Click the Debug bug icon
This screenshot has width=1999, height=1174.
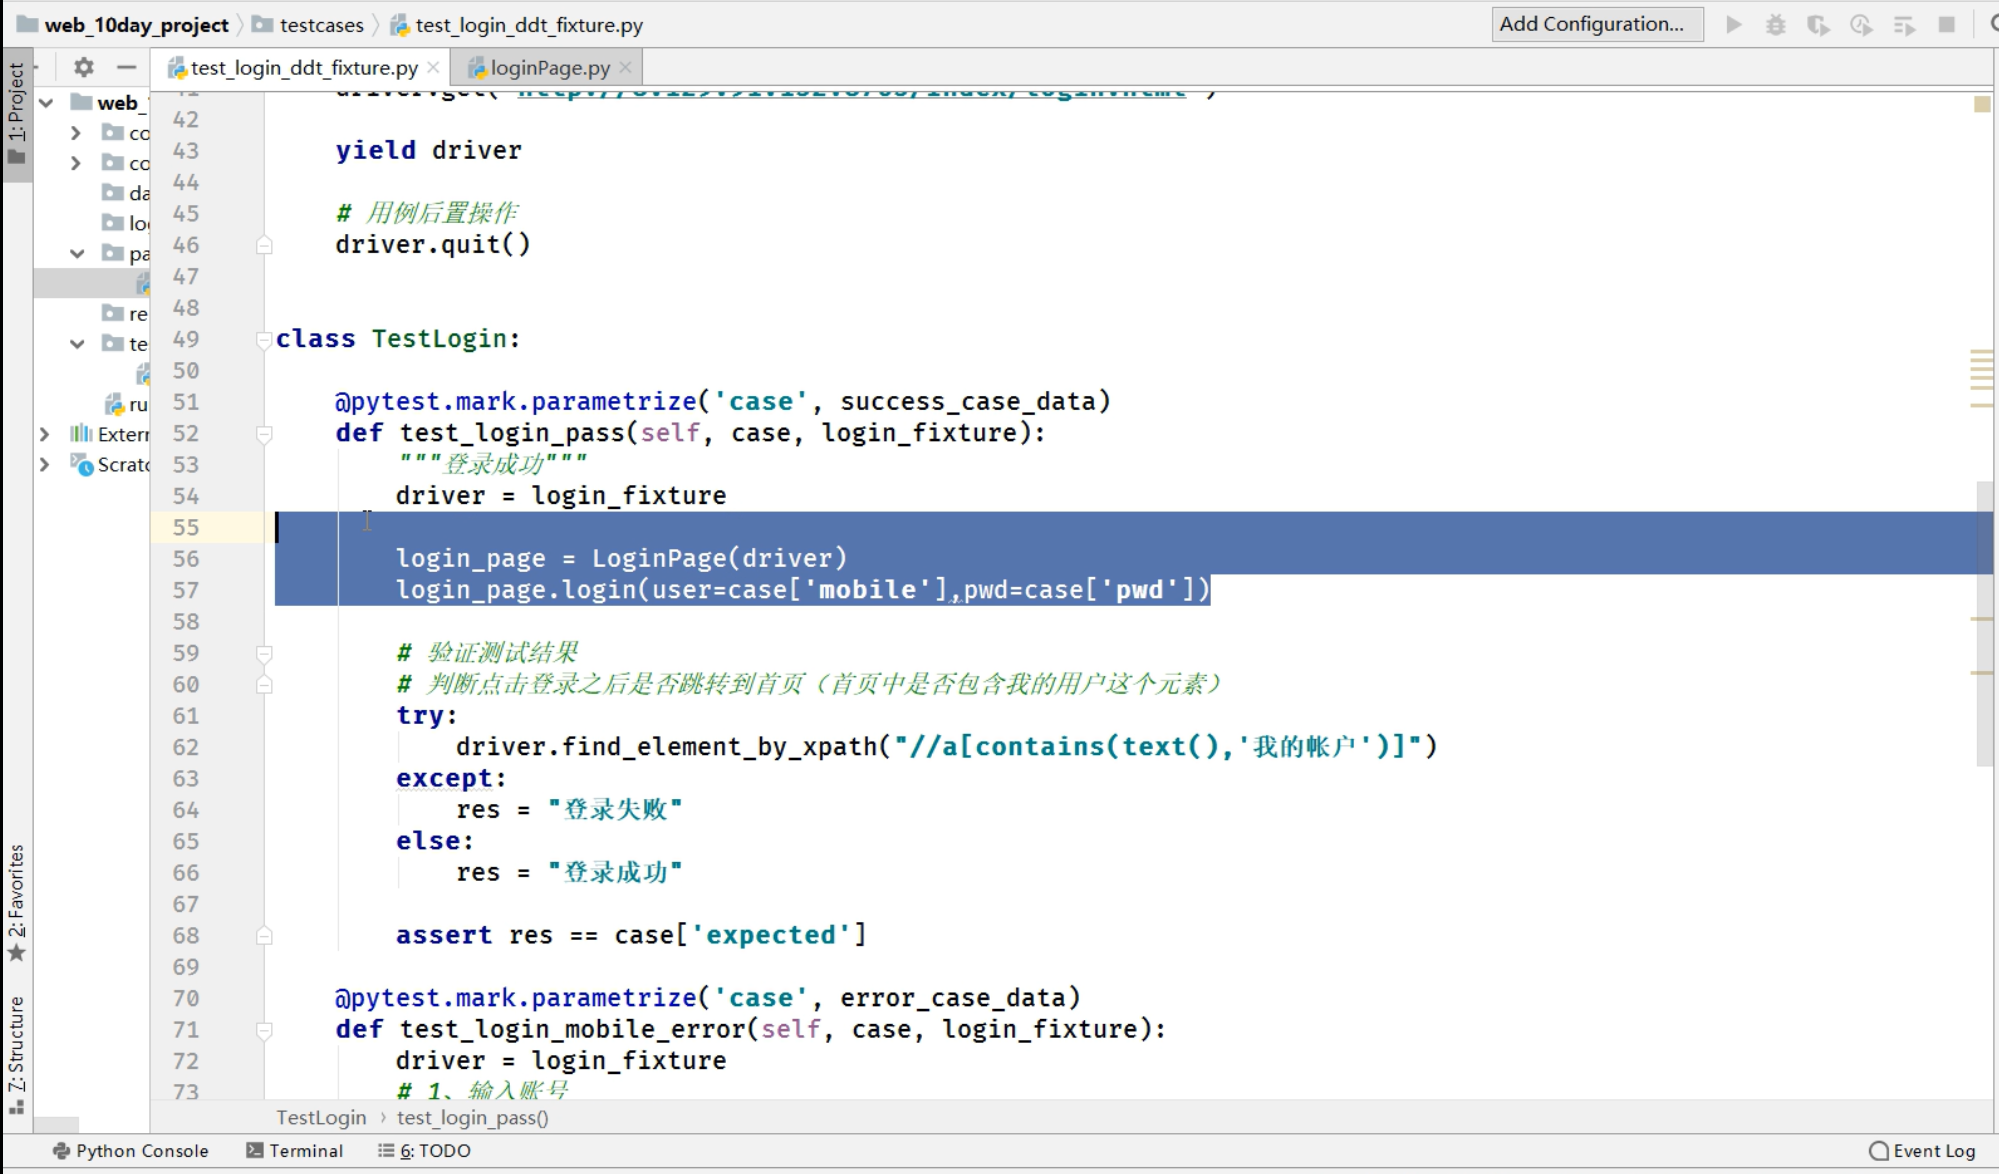(x=1776, y=24)
